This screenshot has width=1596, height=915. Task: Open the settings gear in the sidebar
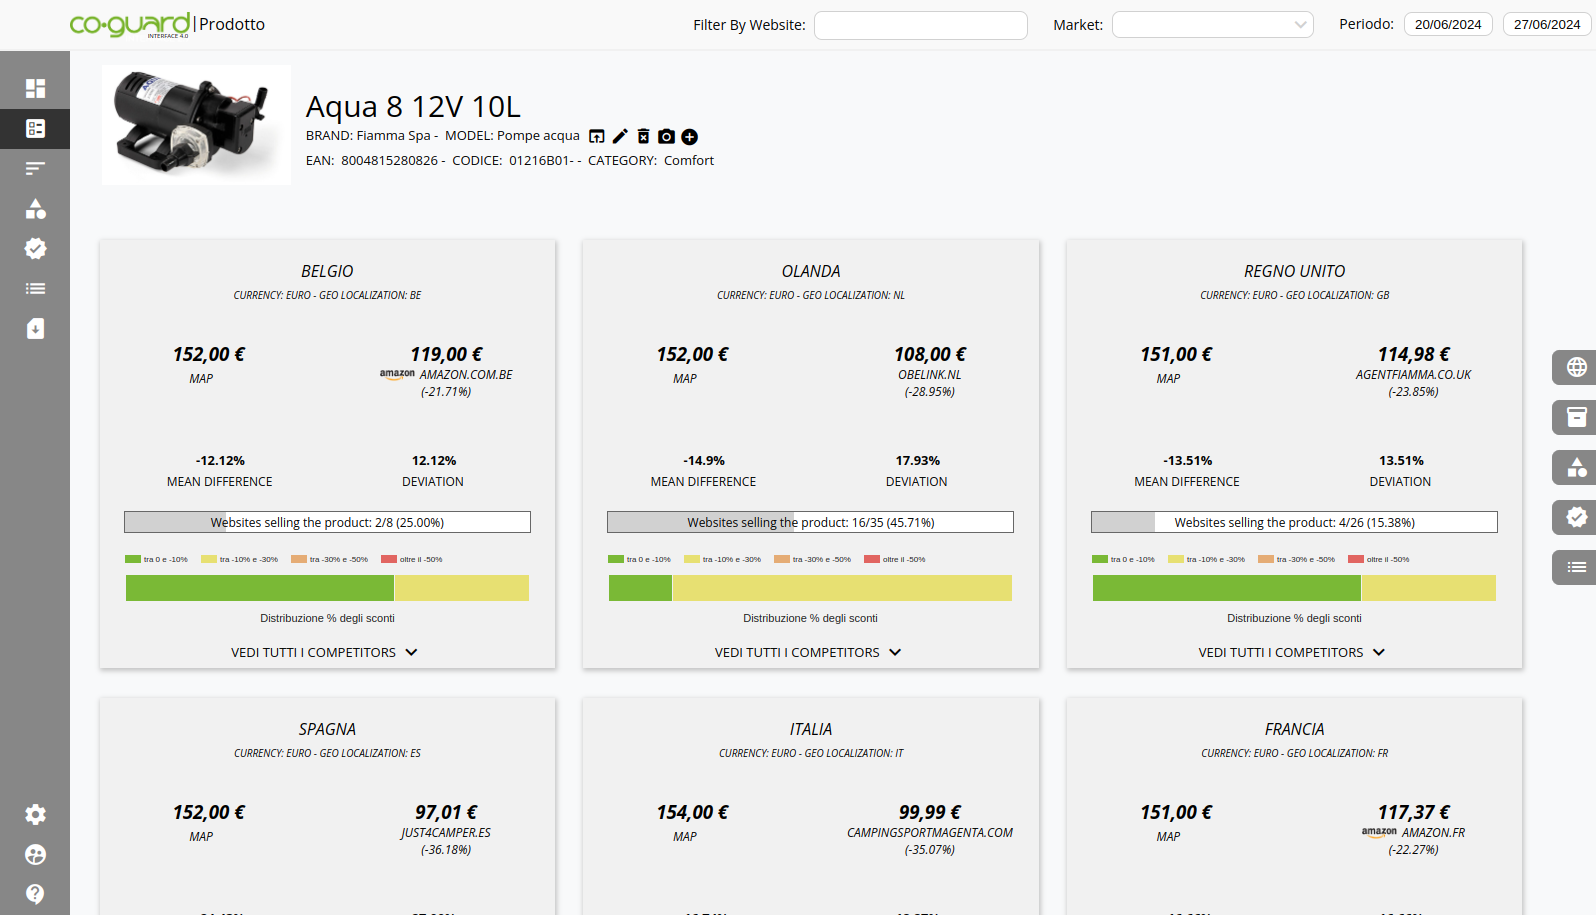pyautogui.click(x=35, y=815)
